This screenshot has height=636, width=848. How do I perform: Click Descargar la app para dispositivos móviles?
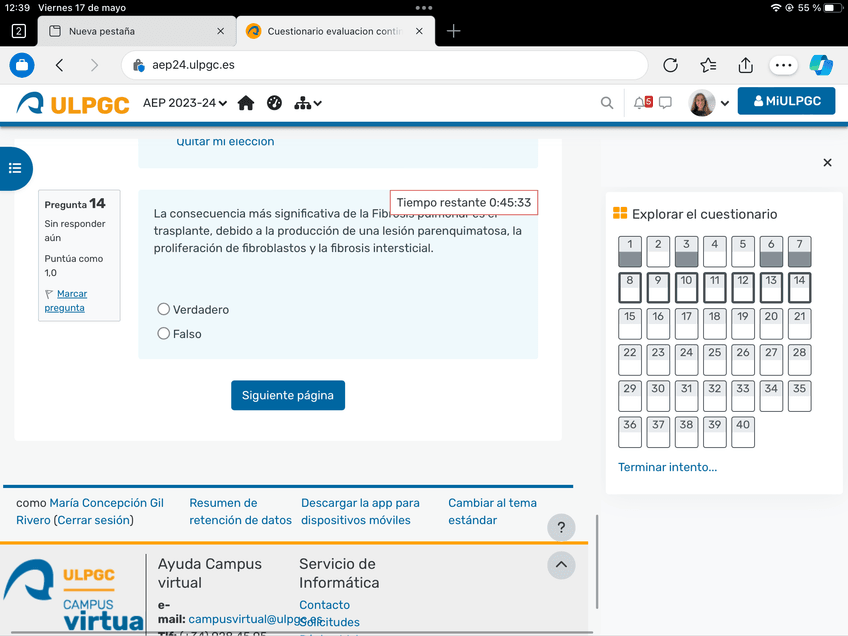pyautogui.click(x=360, y=511)
